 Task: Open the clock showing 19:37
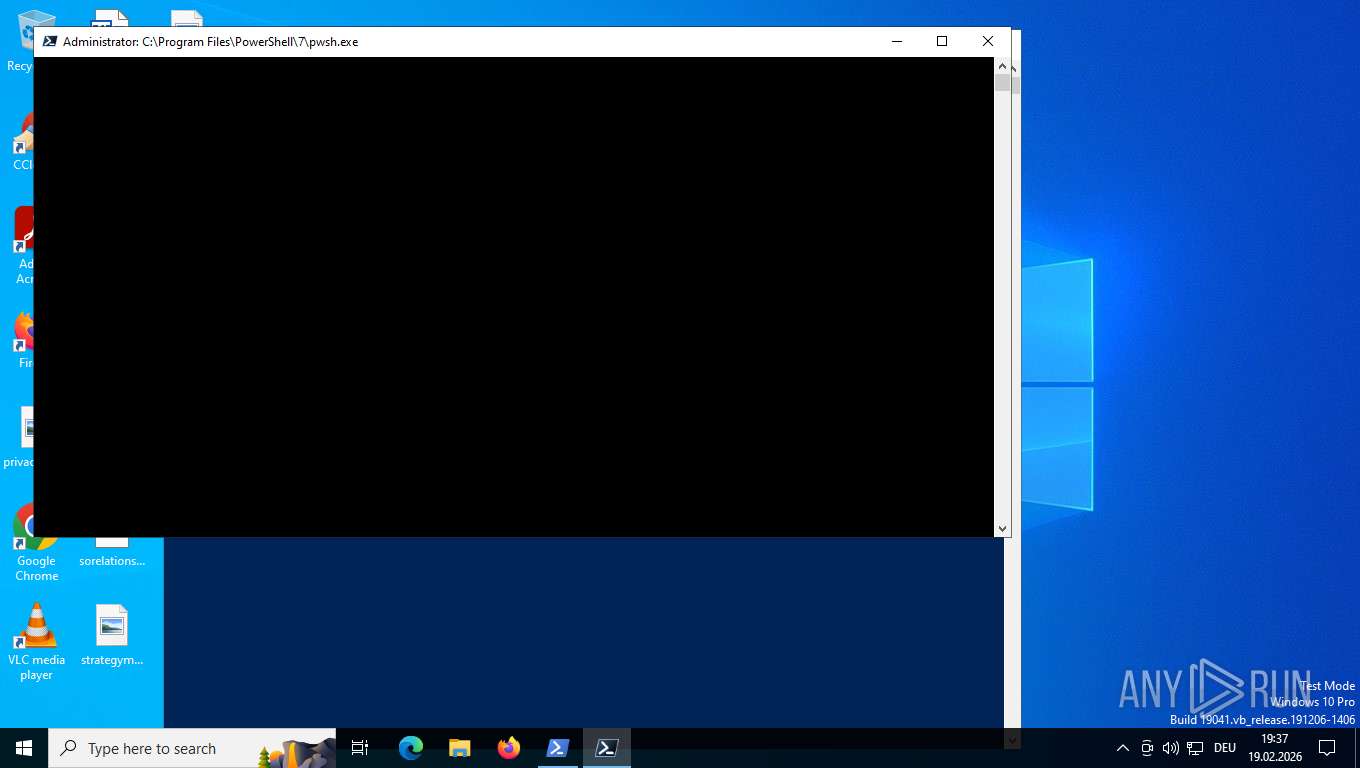coord(1274,748)
